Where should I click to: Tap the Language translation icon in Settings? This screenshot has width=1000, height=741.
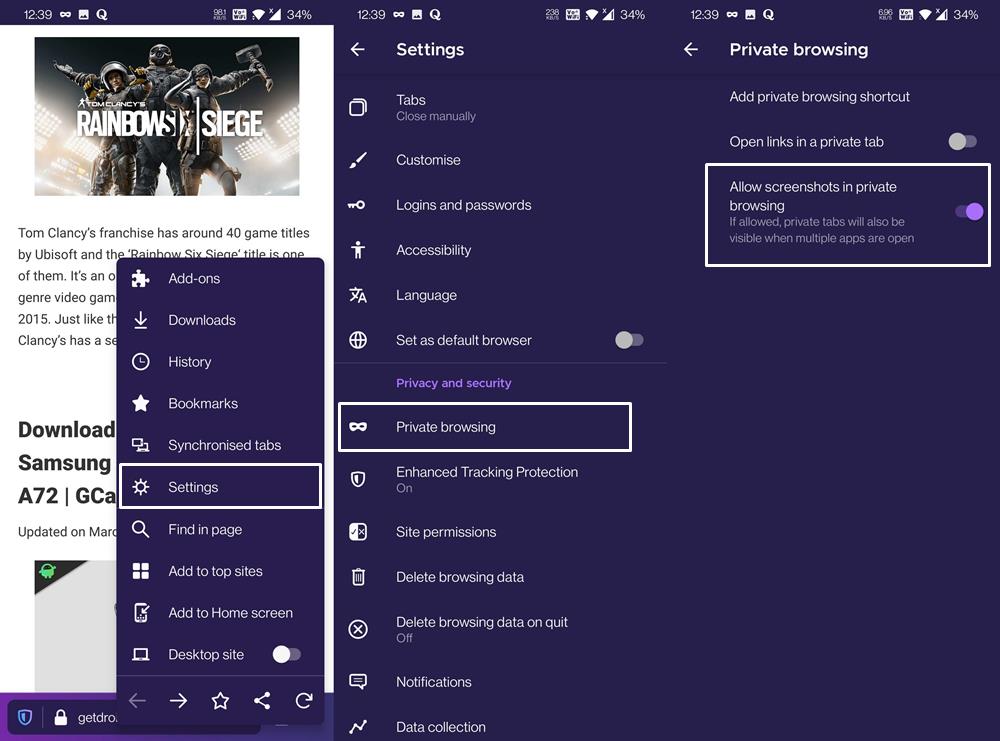coord(358,295)
